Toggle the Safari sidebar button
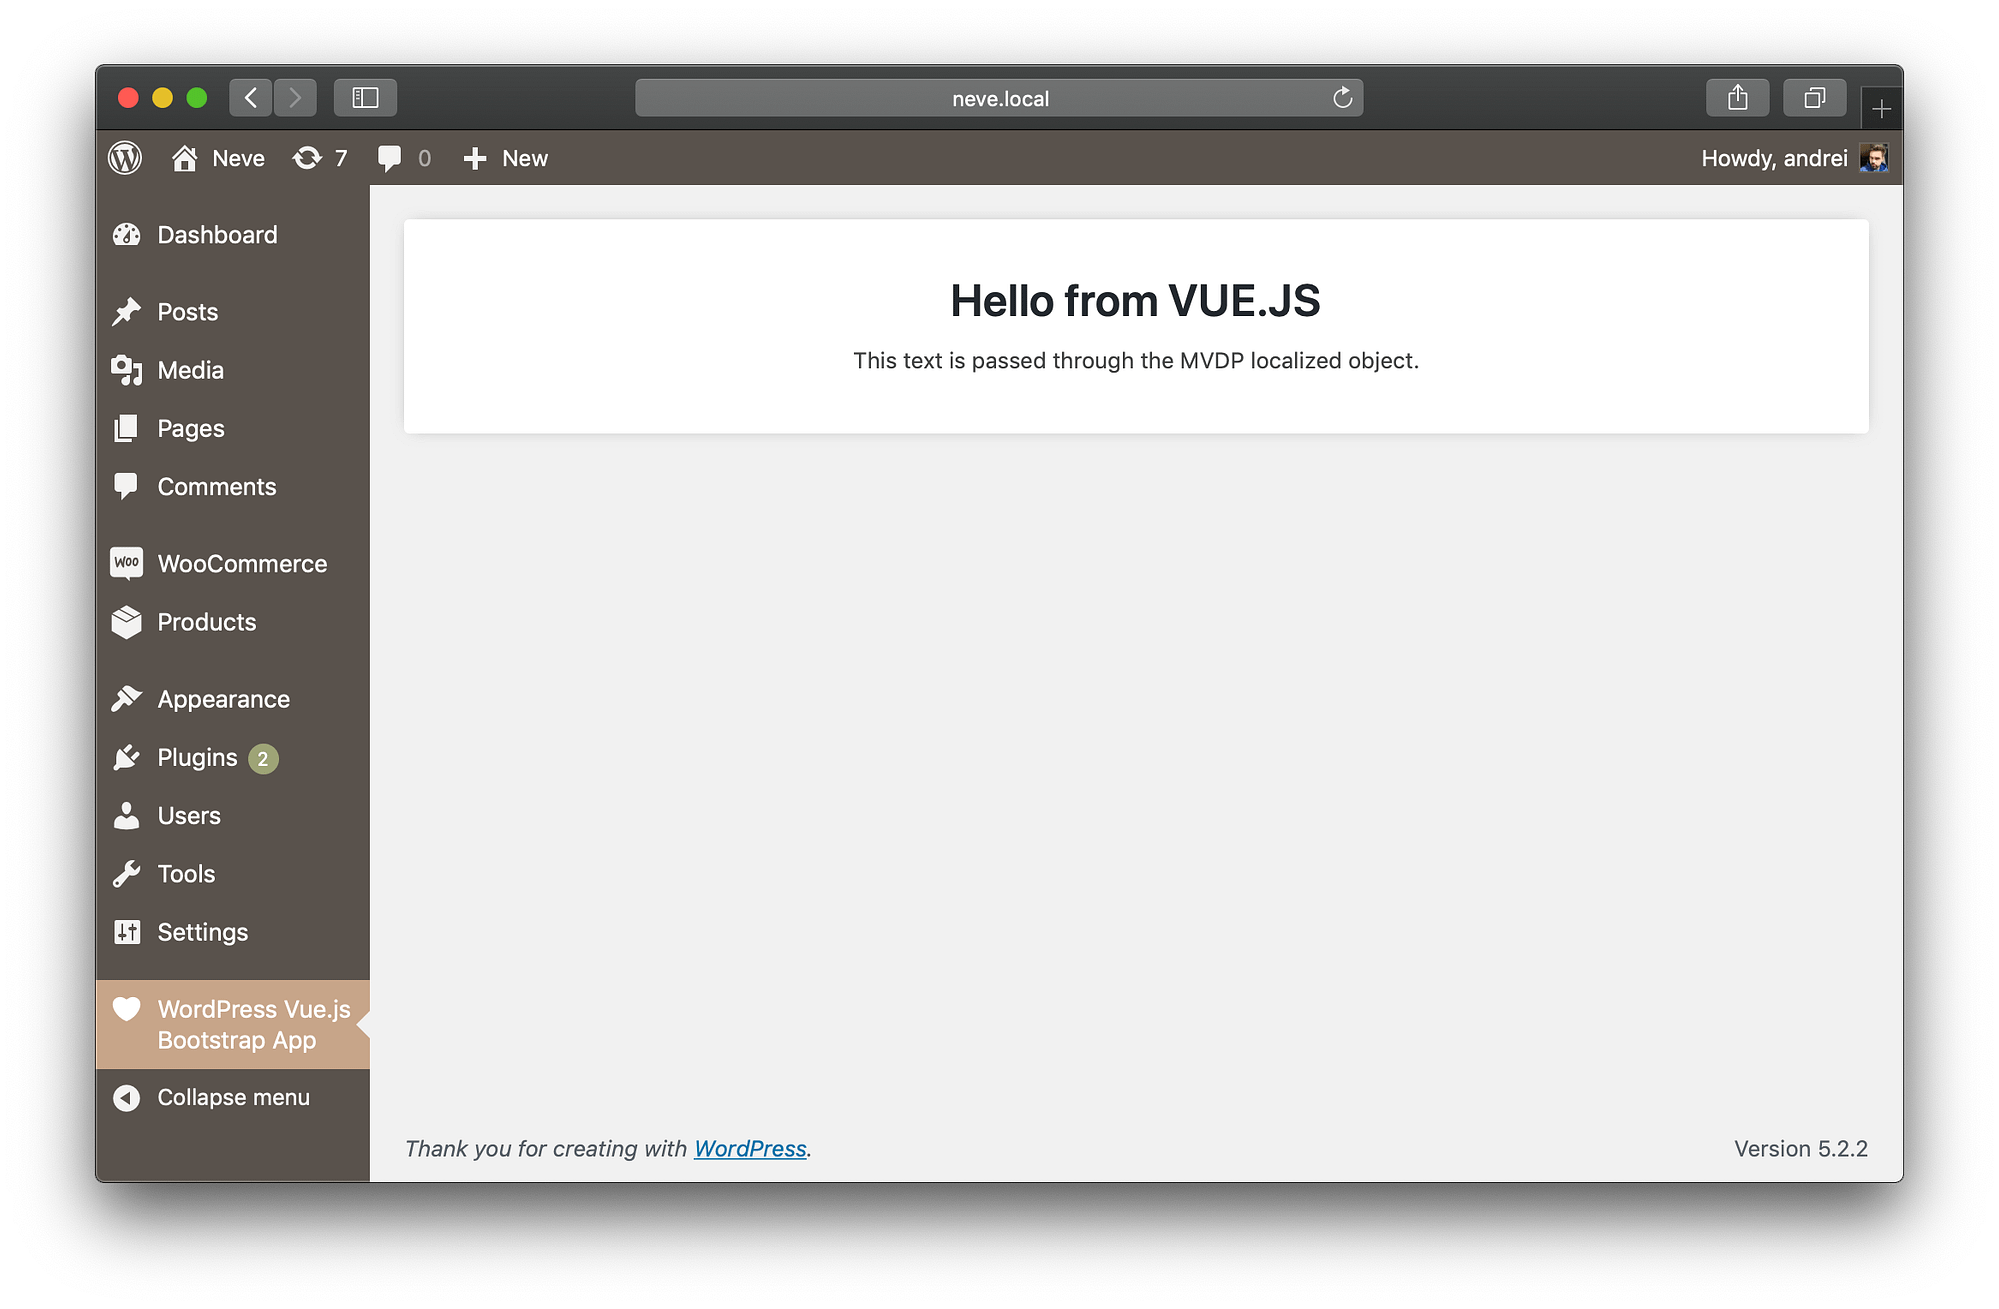The image size is (1999, 1309). pyautogui.click(x=365, y=98)
